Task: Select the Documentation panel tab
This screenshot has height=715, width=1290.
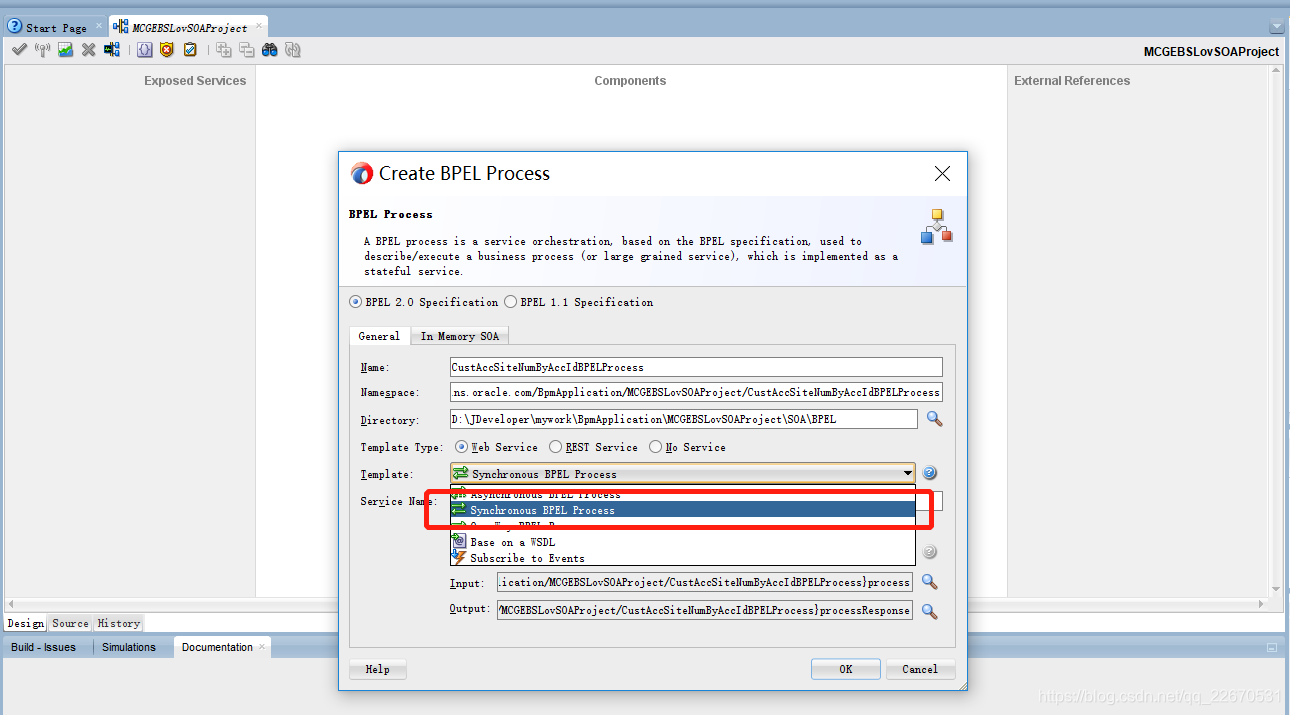Action: [x=217, y=647]
